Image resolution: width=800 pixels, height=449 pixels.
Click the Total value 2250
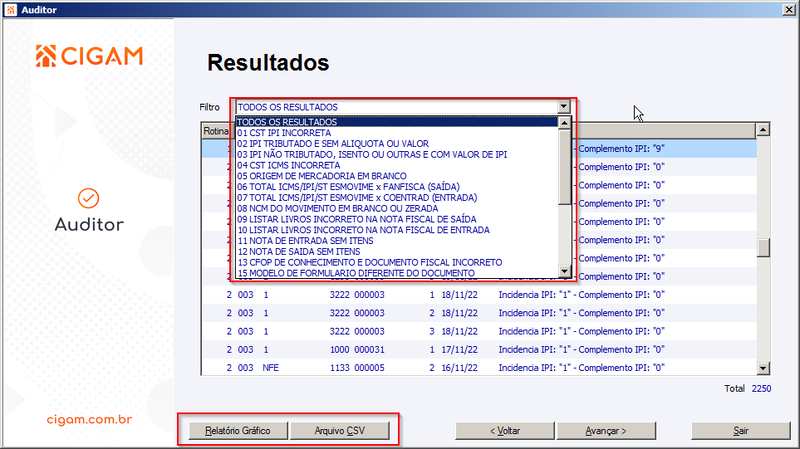coord(761,389)
